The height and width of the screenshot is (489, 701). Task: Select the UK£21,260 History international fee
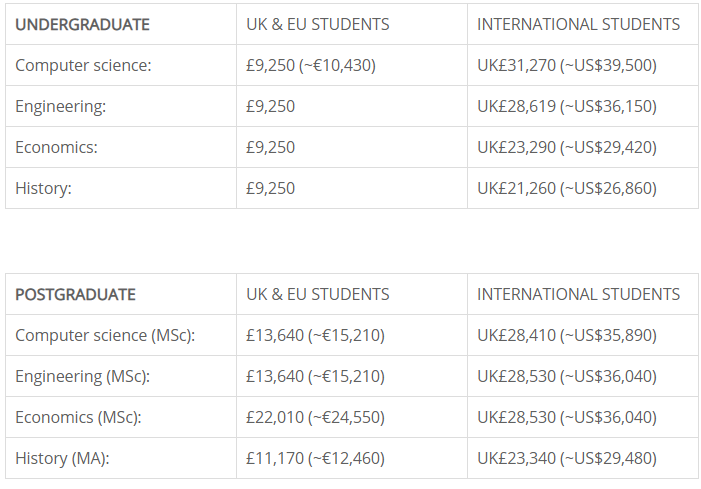(x=567, y=188)
